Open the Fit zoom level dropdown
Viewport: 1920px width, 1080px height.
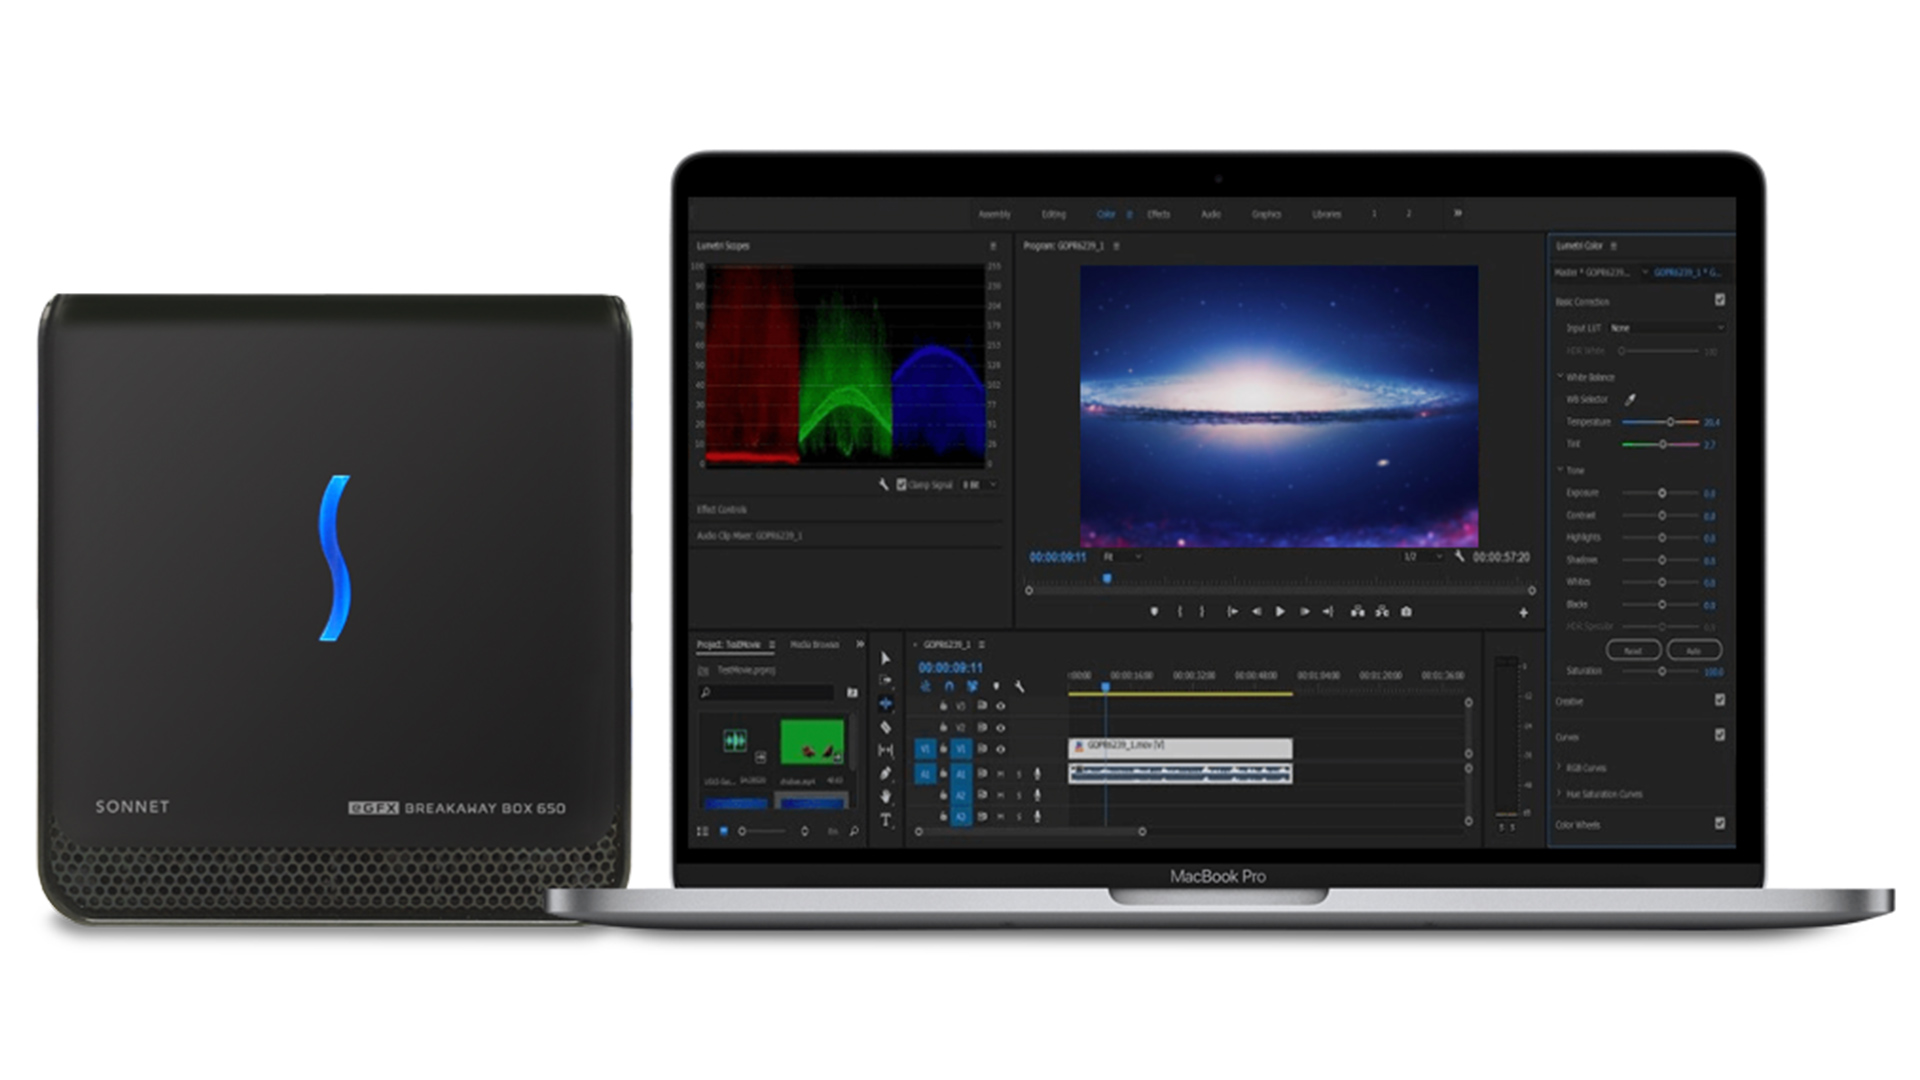[1121, 556]
